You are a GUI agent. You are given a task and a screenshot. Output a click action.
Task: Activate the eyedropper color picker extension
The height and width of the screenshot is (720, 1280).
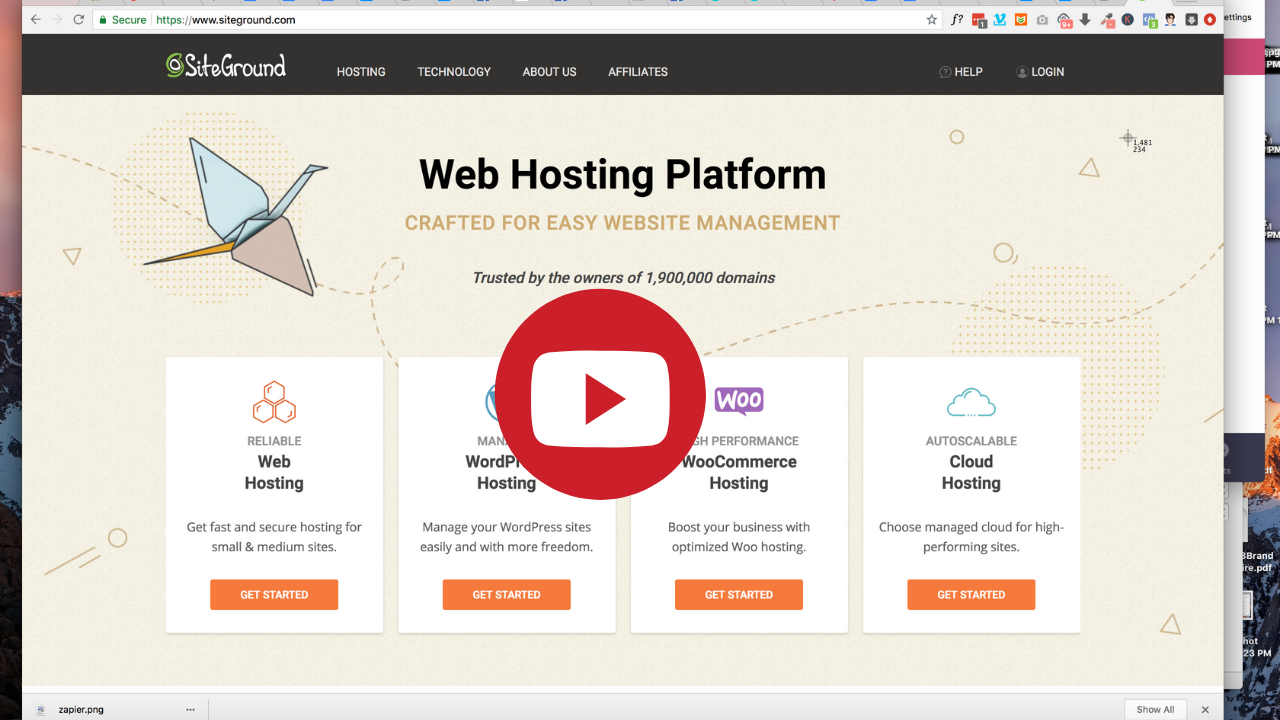(1107, 19)
